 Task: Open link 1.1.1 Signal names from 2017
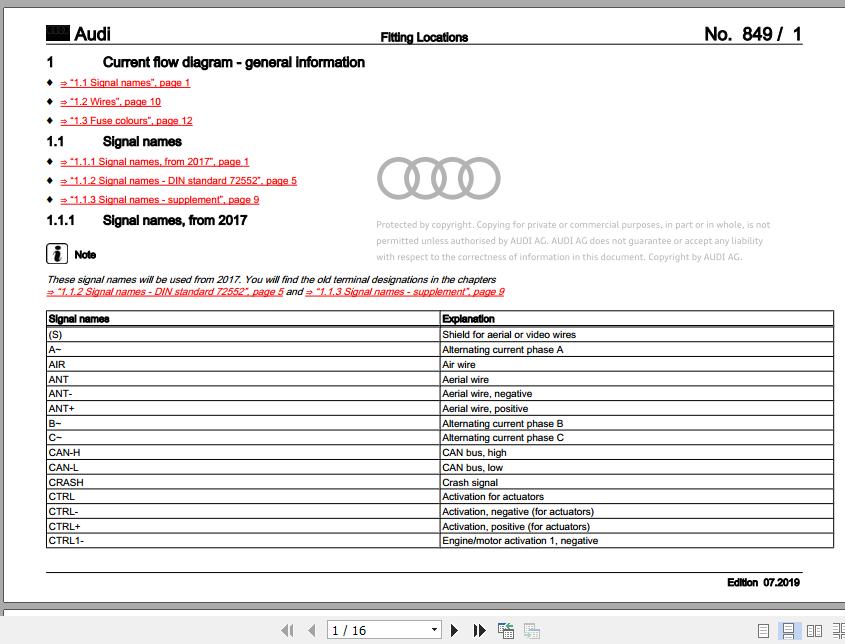(x=155, y=162)
